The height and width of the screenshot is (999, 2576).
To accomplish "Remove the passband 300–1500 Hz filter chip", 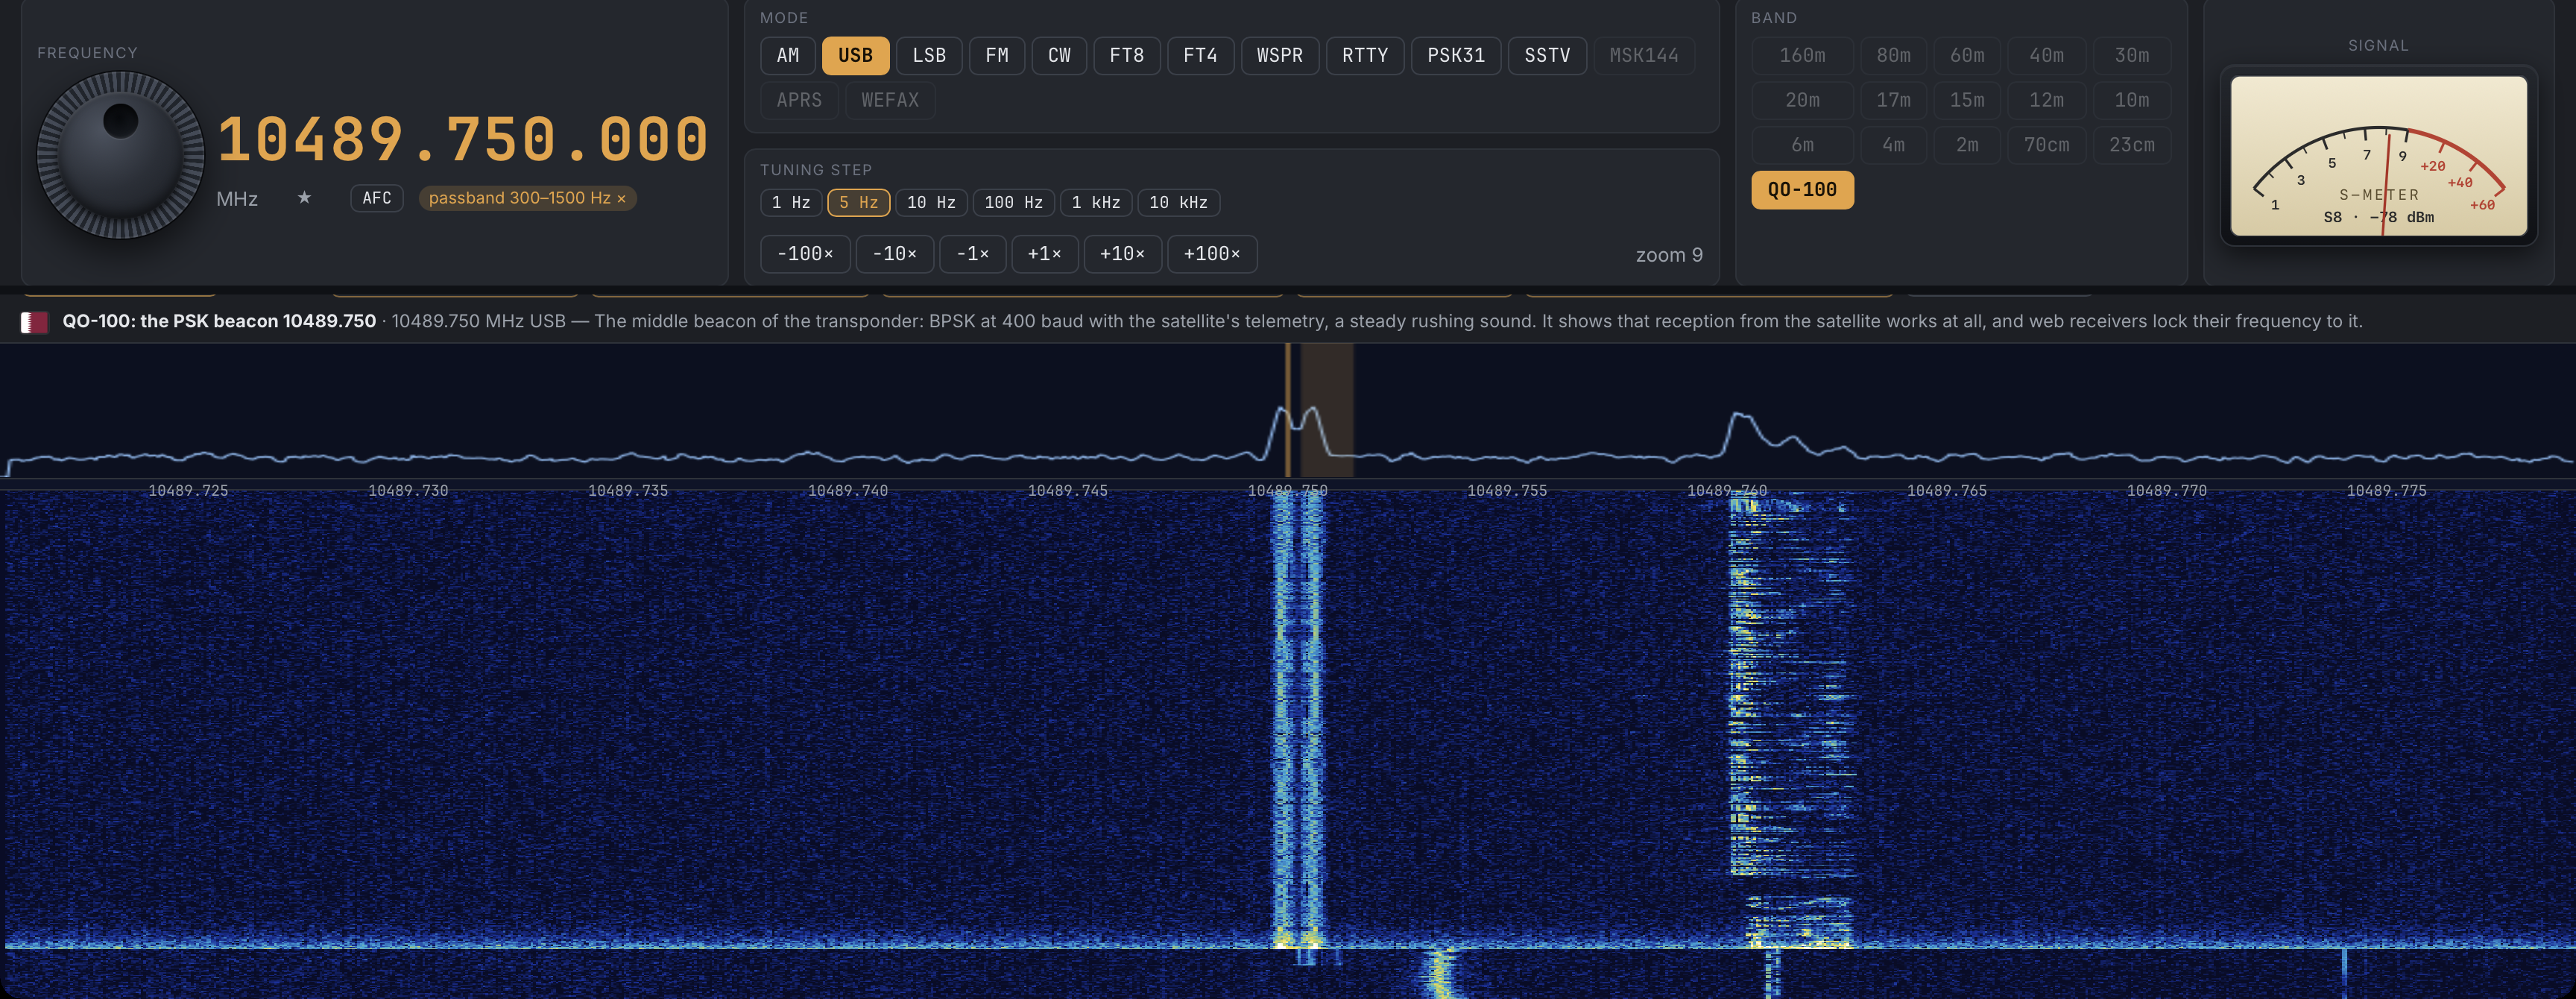I will [x=621, y=199].
